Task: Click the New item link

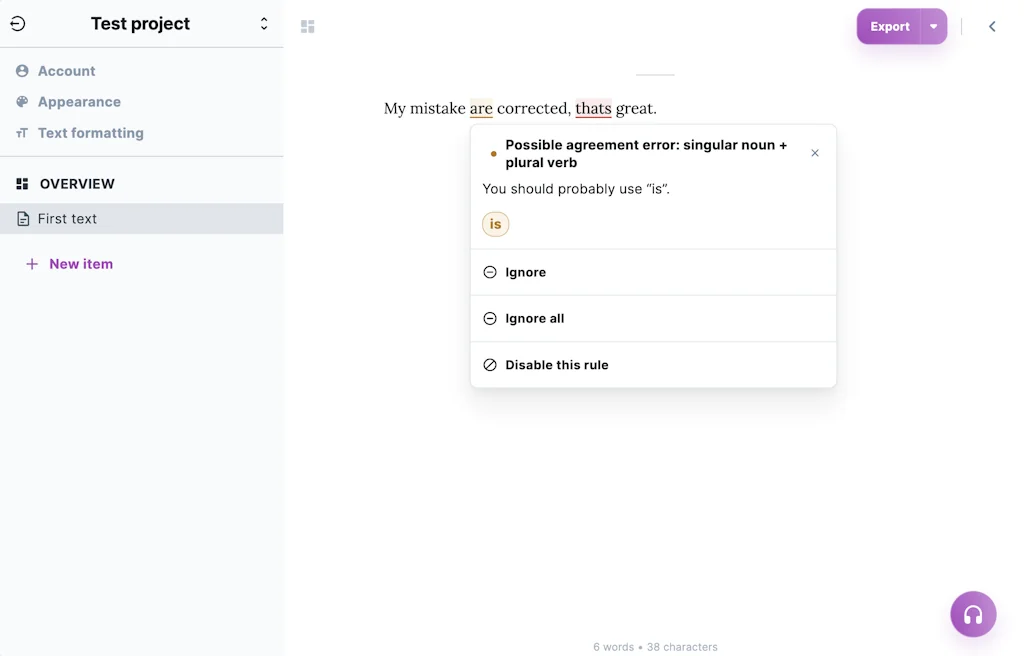Action: click(x=81, y=263)
